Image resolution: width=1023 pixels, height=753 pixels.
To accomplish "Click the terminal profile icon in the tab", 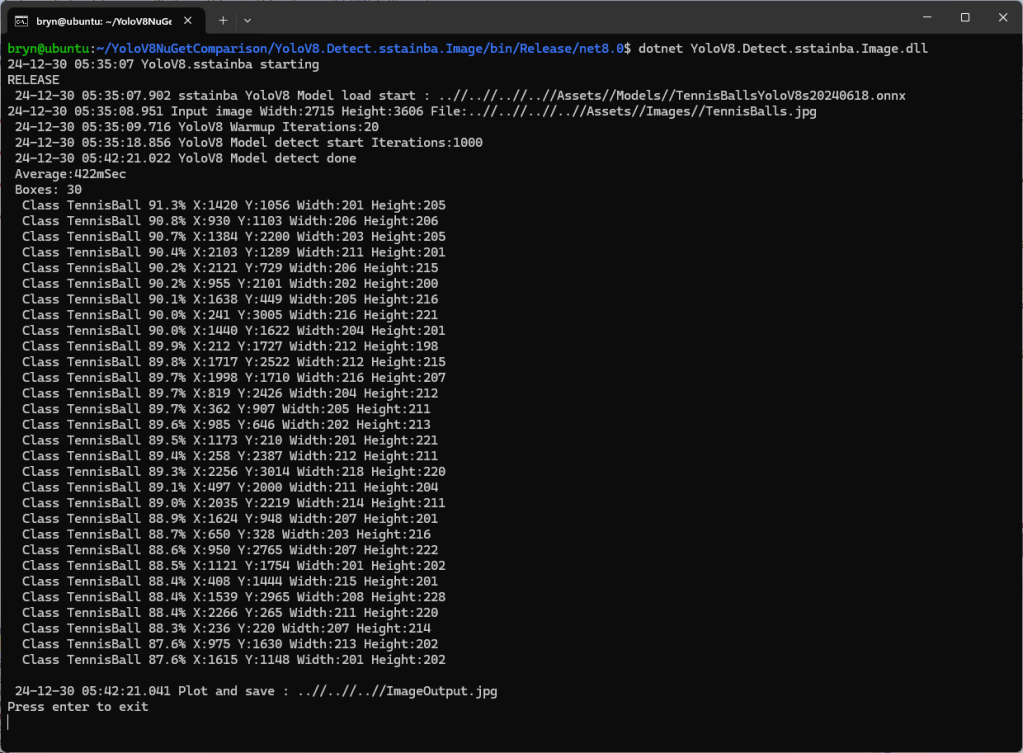I will (21, 19).
